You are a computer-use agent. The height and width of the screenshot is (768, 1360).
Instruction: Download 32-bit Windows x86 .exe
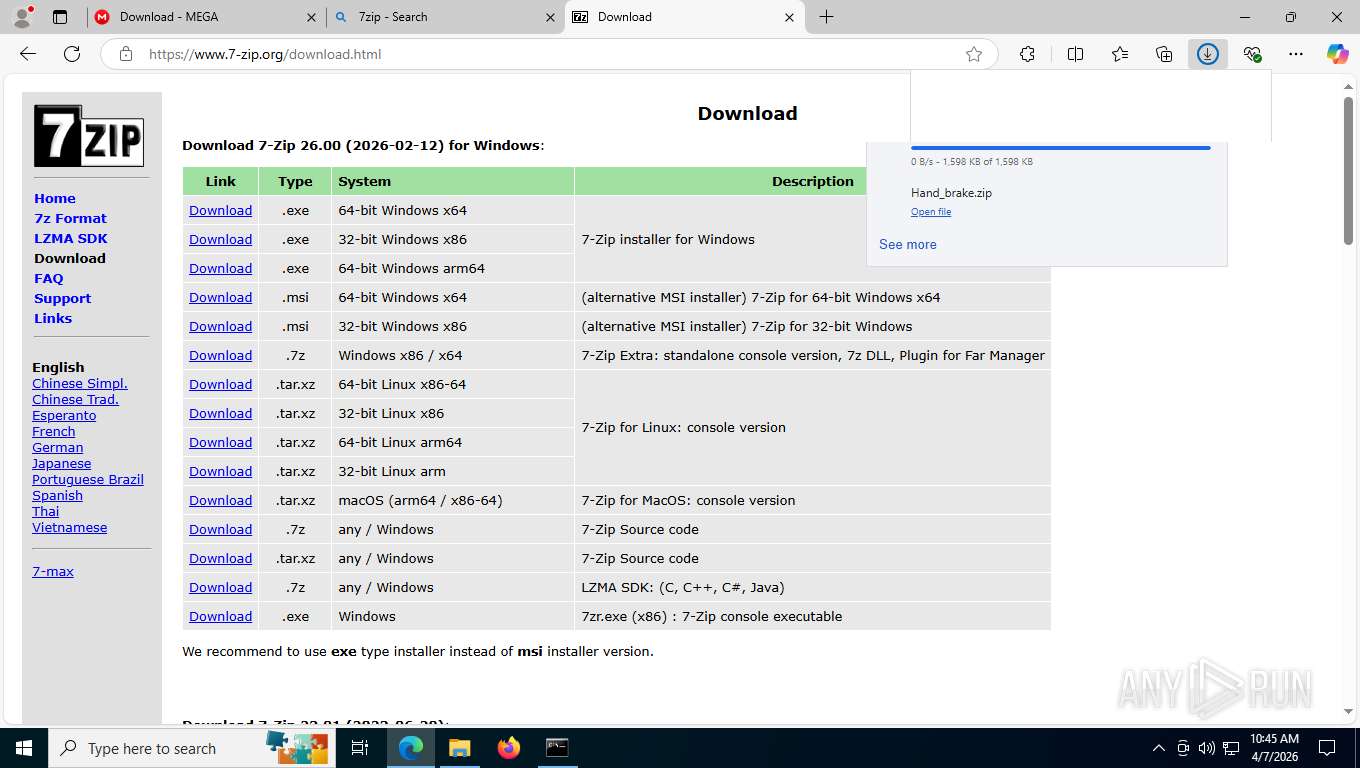click(x=220, y=239)
